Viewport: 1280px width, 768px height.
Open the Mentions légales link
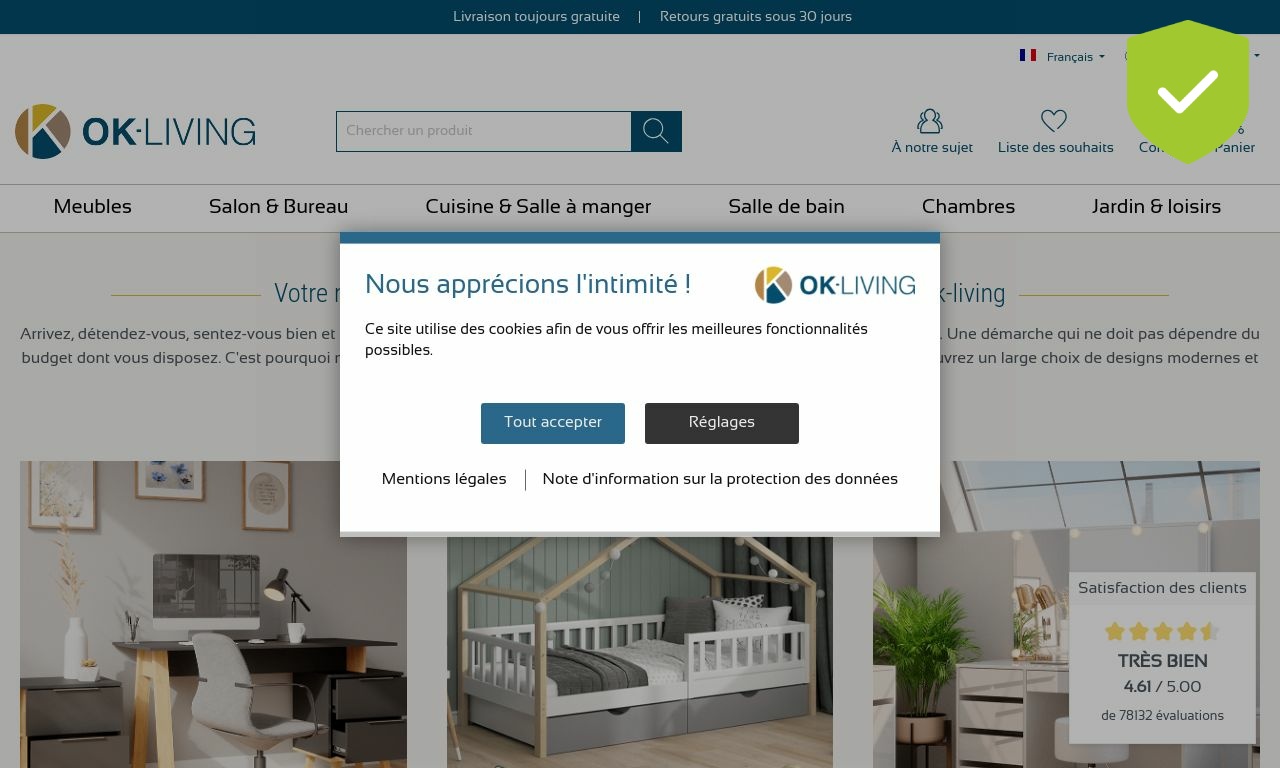444,479
